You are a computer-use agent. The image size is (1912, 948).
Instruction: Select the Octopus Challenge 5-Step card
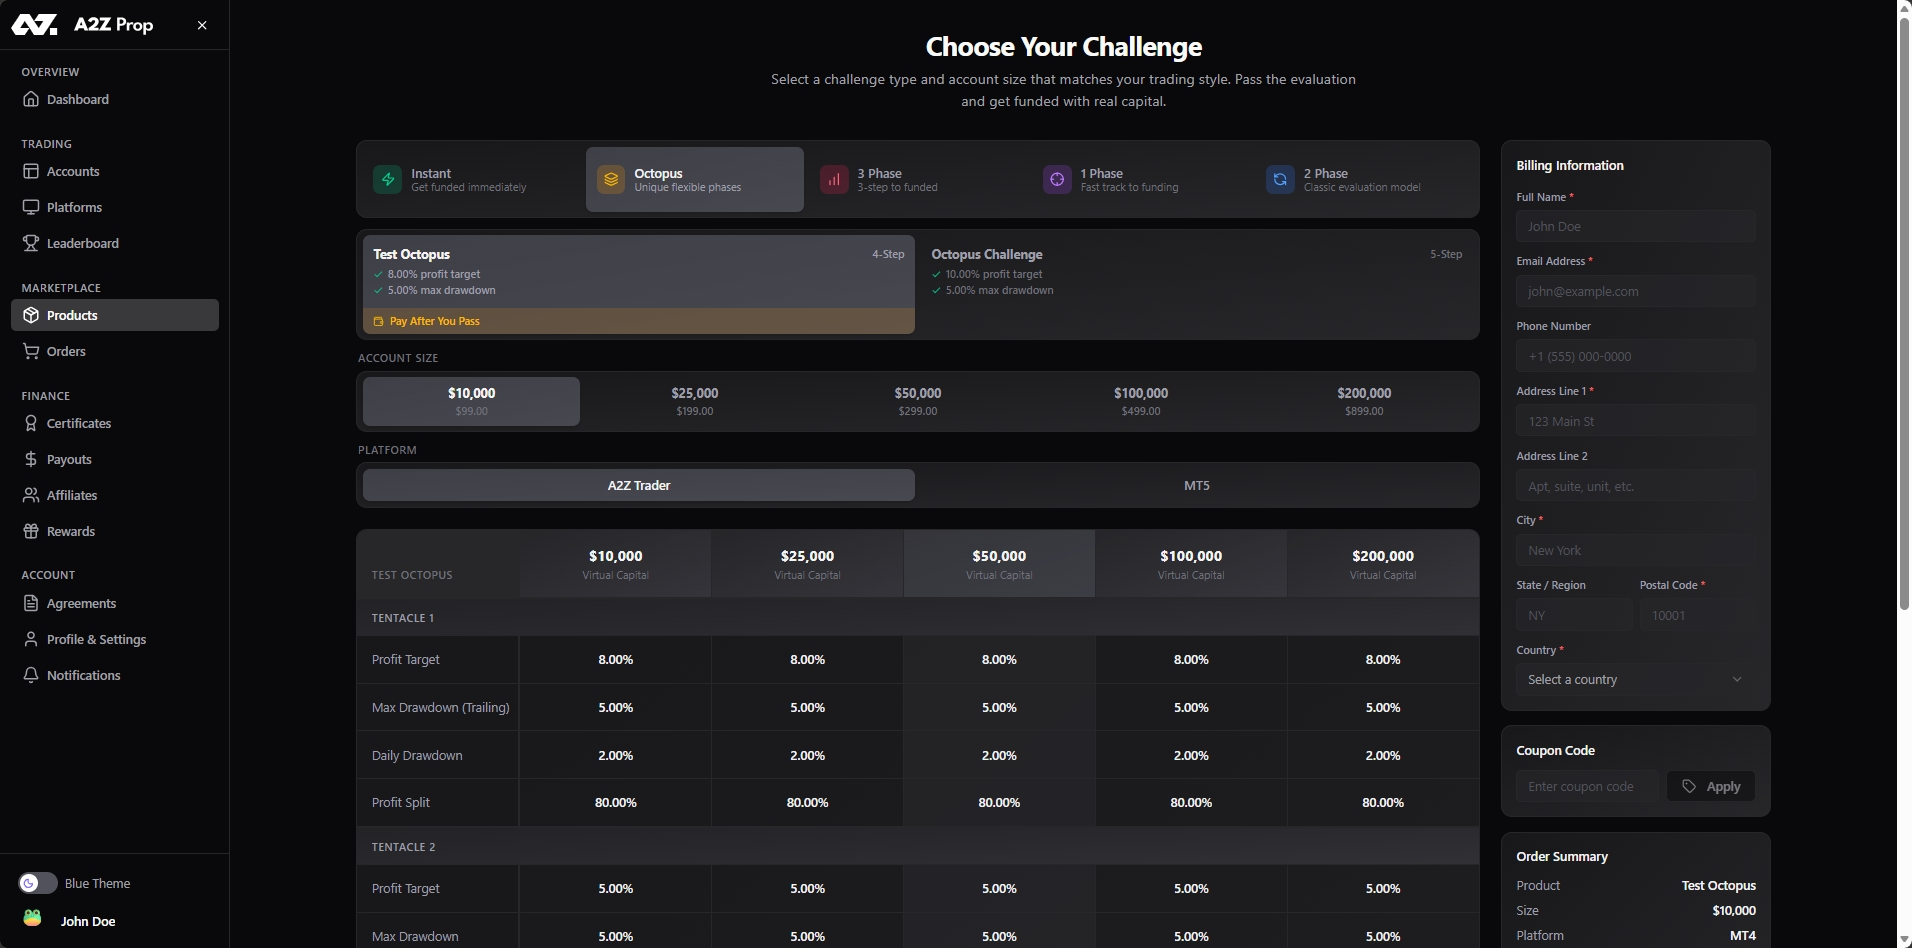point(1196,284)
